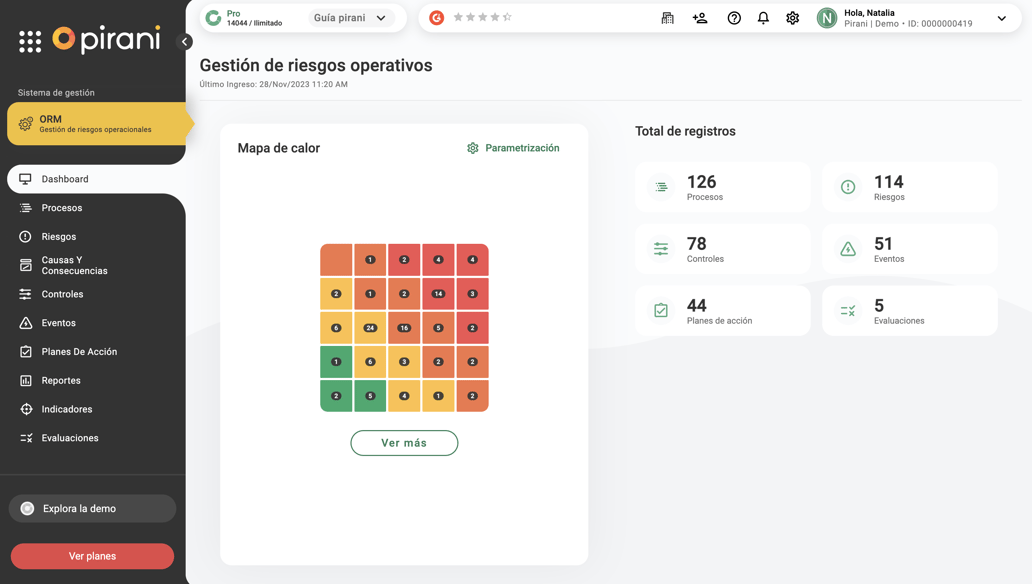Open the Guía pirani dropdown
The height and width of the screenshot is (584, 1032).
[351, 17]
